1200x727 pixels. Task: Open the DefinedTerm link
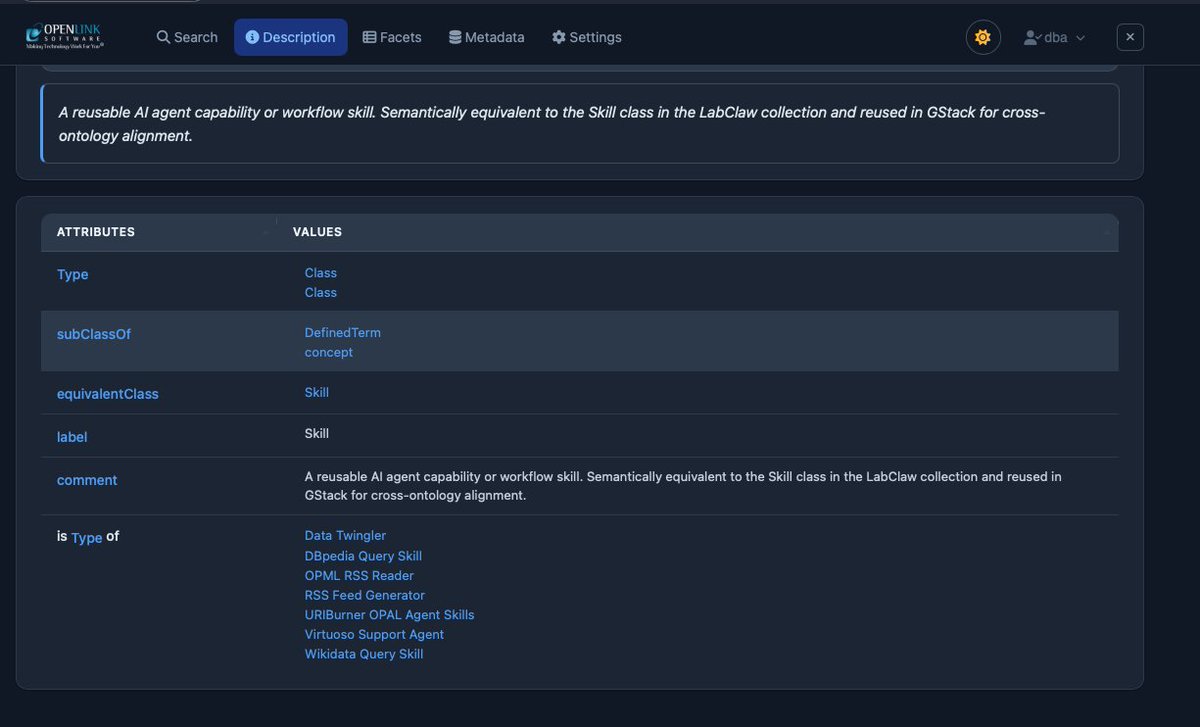pos(343,333)
